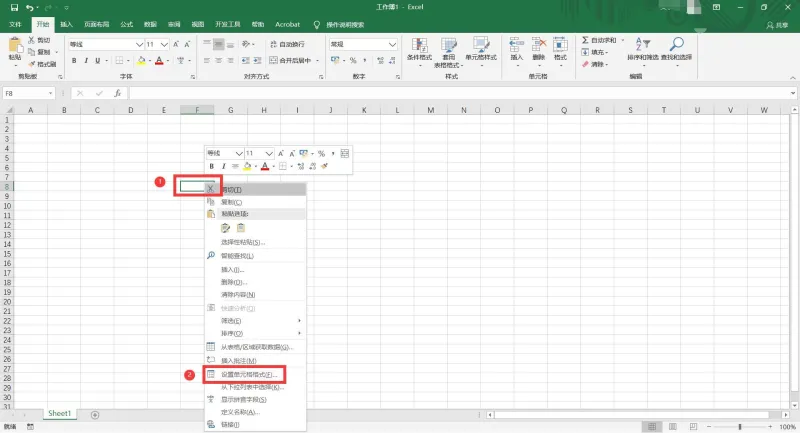The height and width of the screenshot is (433, 800).
Task: Click the Format Painter brush in the ribbon
Action: click(x=32, y=64)
